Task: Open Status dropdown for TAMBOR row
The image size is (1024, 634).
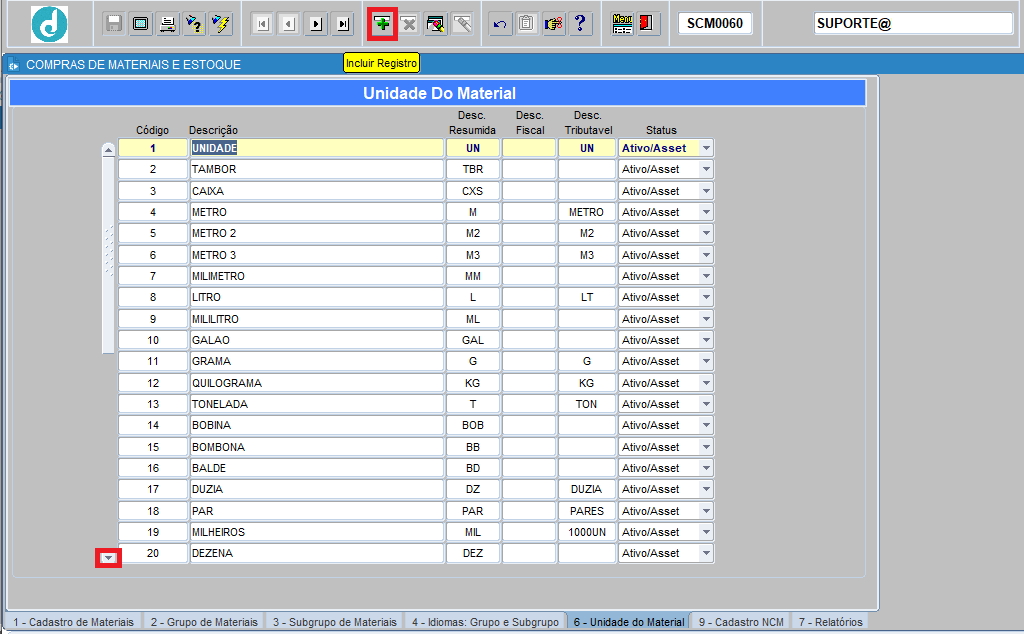Action: coord(706,169)
